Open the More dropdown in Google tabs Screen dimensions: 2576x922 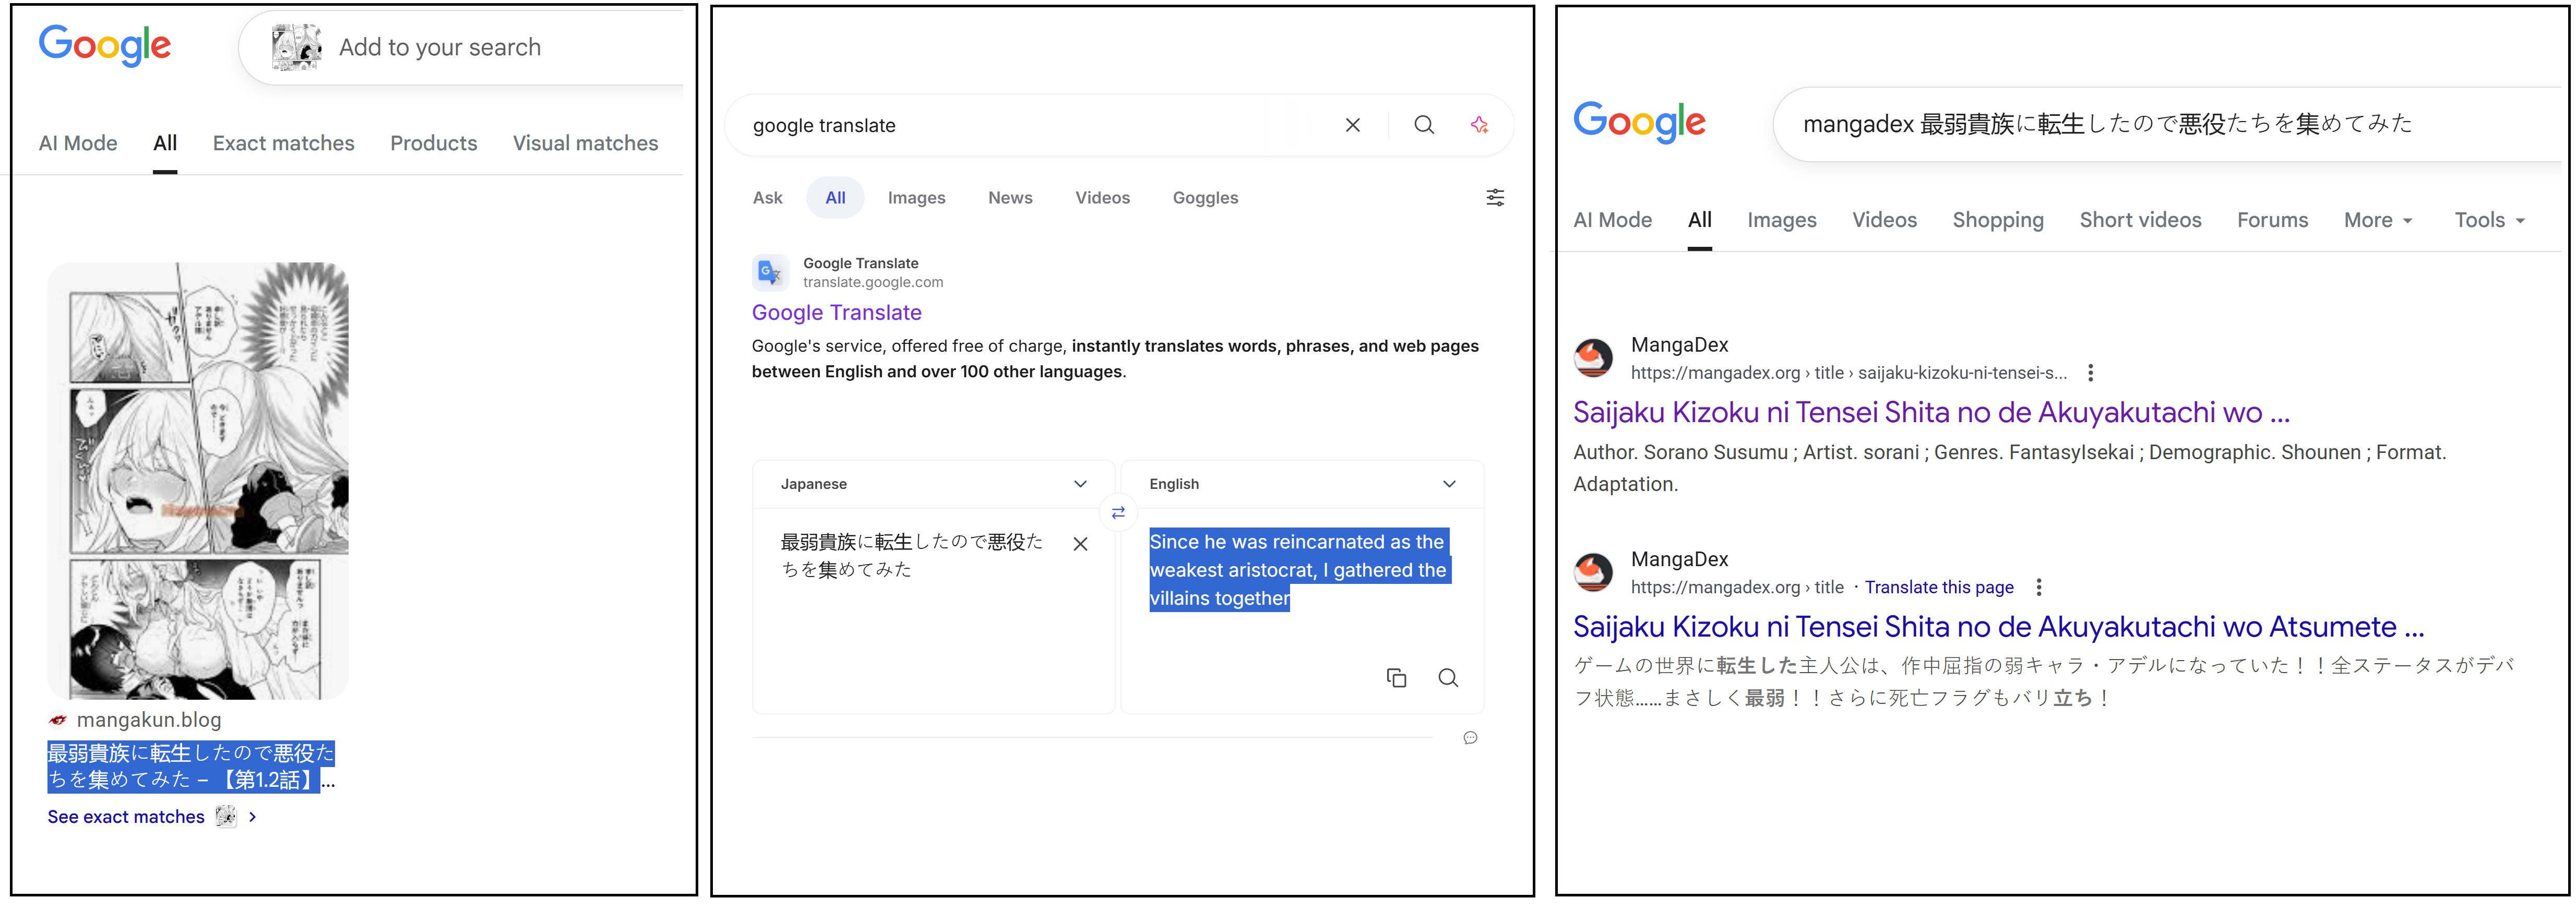click(2377, 220)
